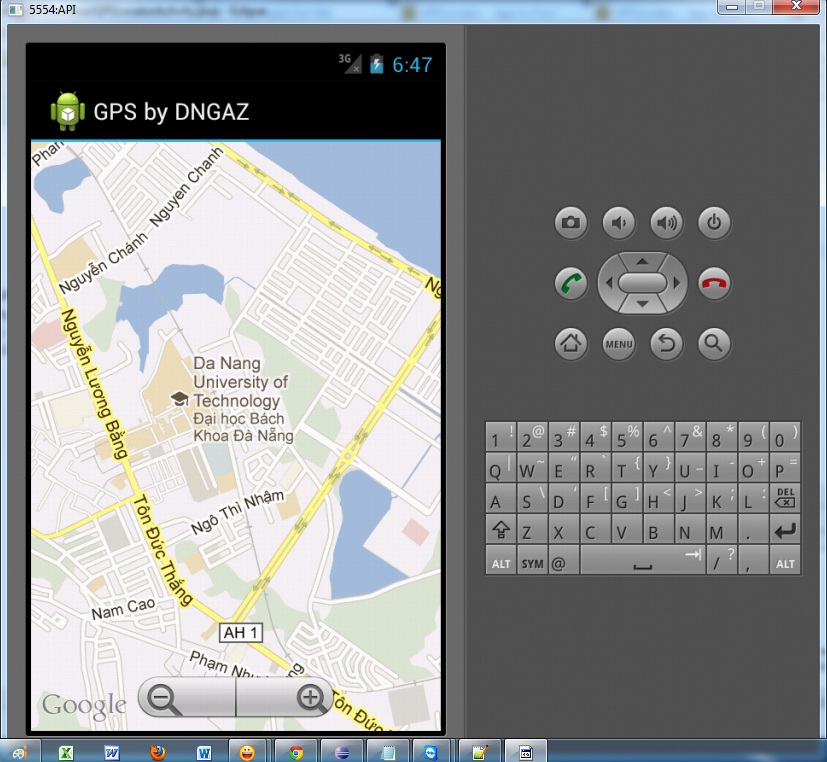Click the 6:47 clock in the status bar
This screenshot has width=827, height=762.
[412, 65]
